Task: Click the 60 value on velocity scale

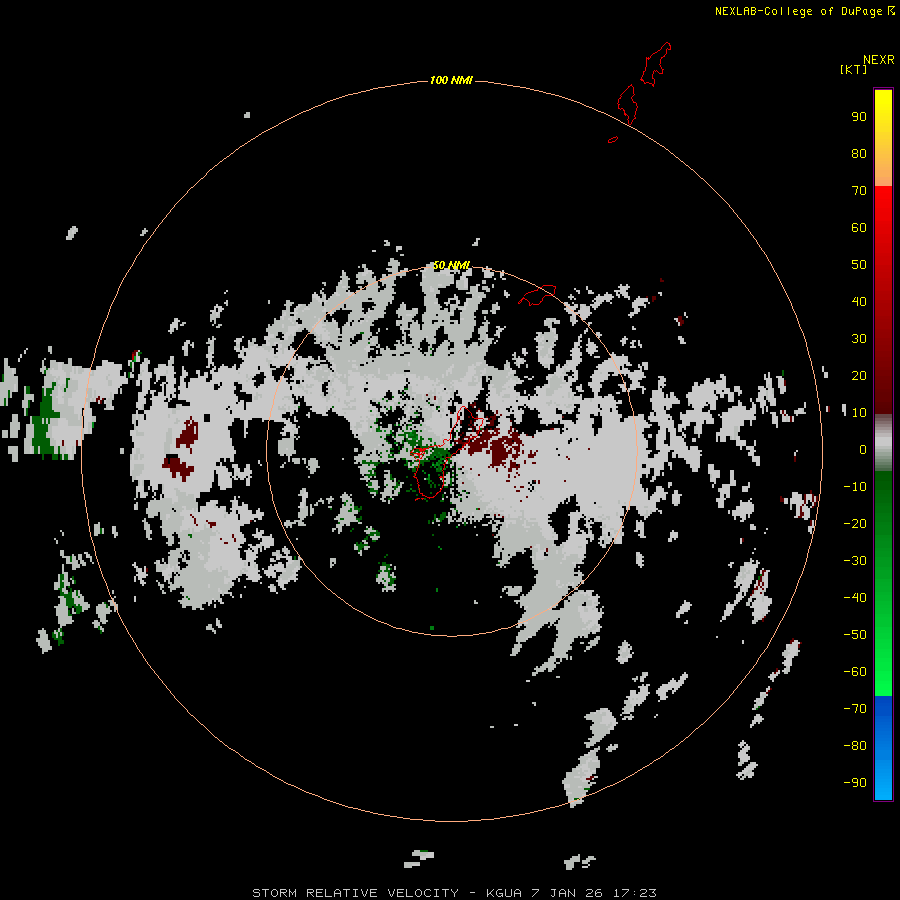Action: pyautogui.click(x=859, y=227)
